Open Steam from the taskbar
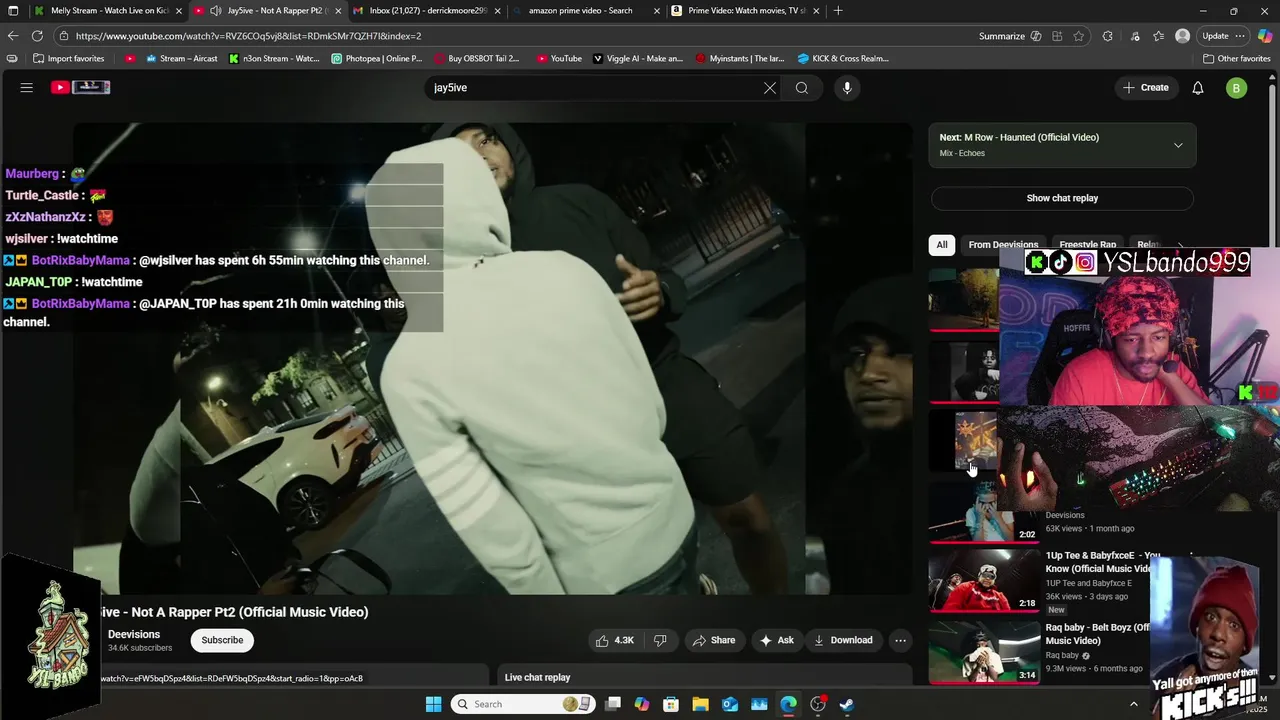 tap(847, 704)
